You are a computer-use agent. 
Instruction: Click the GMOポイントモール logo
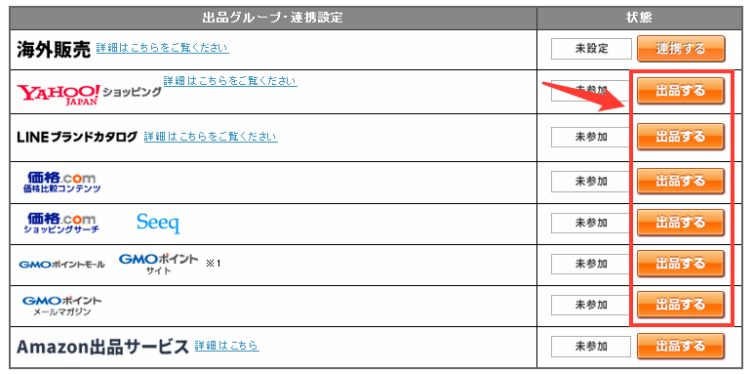pos(61,265)
